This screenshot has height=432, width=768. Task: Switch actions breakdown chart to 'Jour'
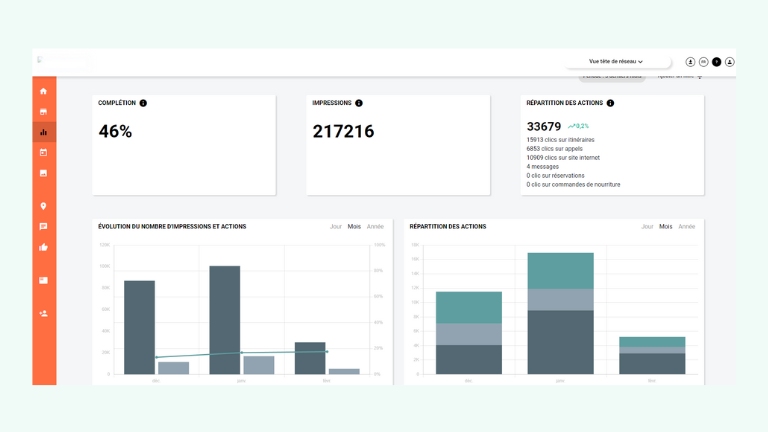[x=647, y=227]
